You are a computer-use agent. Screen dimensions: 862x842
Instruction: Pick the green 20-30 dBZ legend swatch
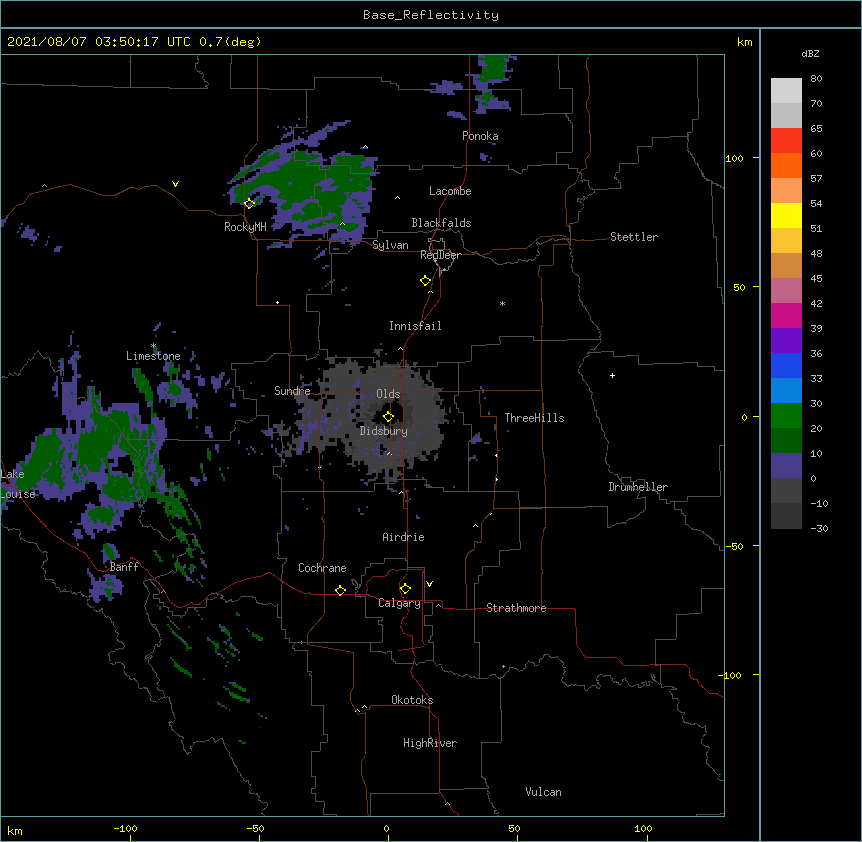(x=786, y=416)
